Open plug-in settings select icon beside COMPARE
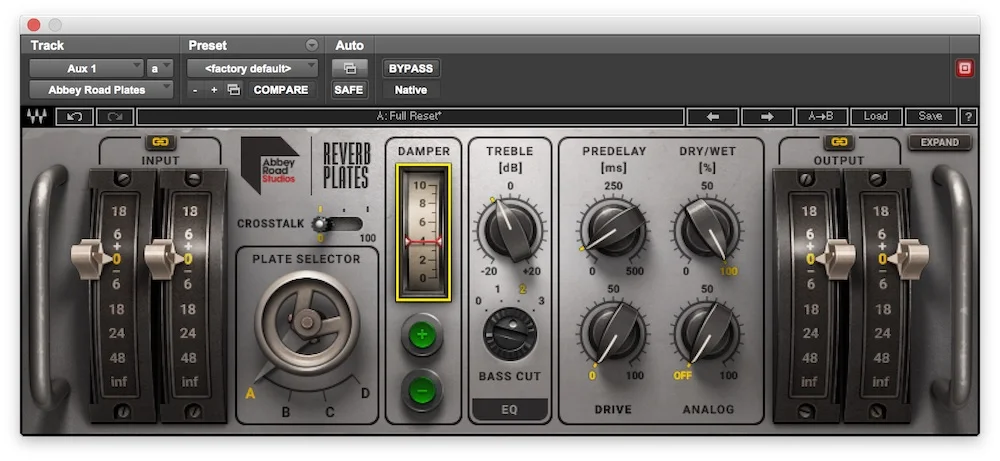Image resolution: width=1000 pixels, height=461 pixels. tap(234, 90)
